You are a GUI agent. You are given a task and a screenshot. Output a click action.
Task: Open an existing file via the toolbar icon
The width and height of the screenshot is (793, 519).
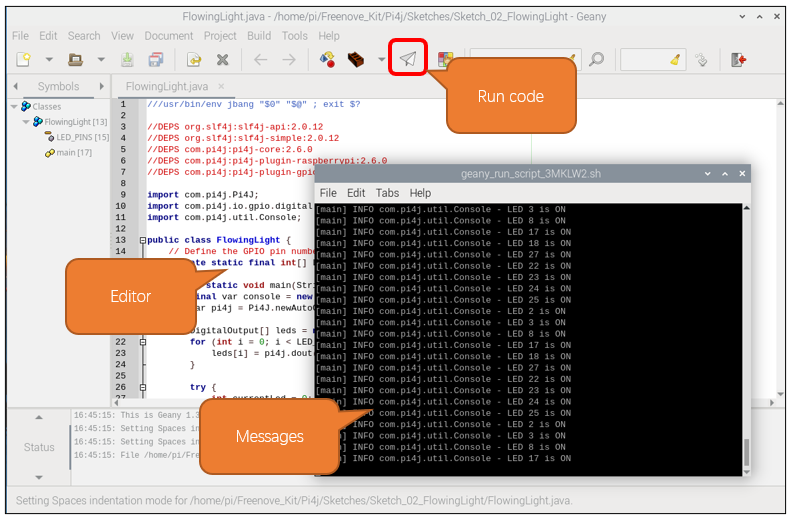pos(76,60)
